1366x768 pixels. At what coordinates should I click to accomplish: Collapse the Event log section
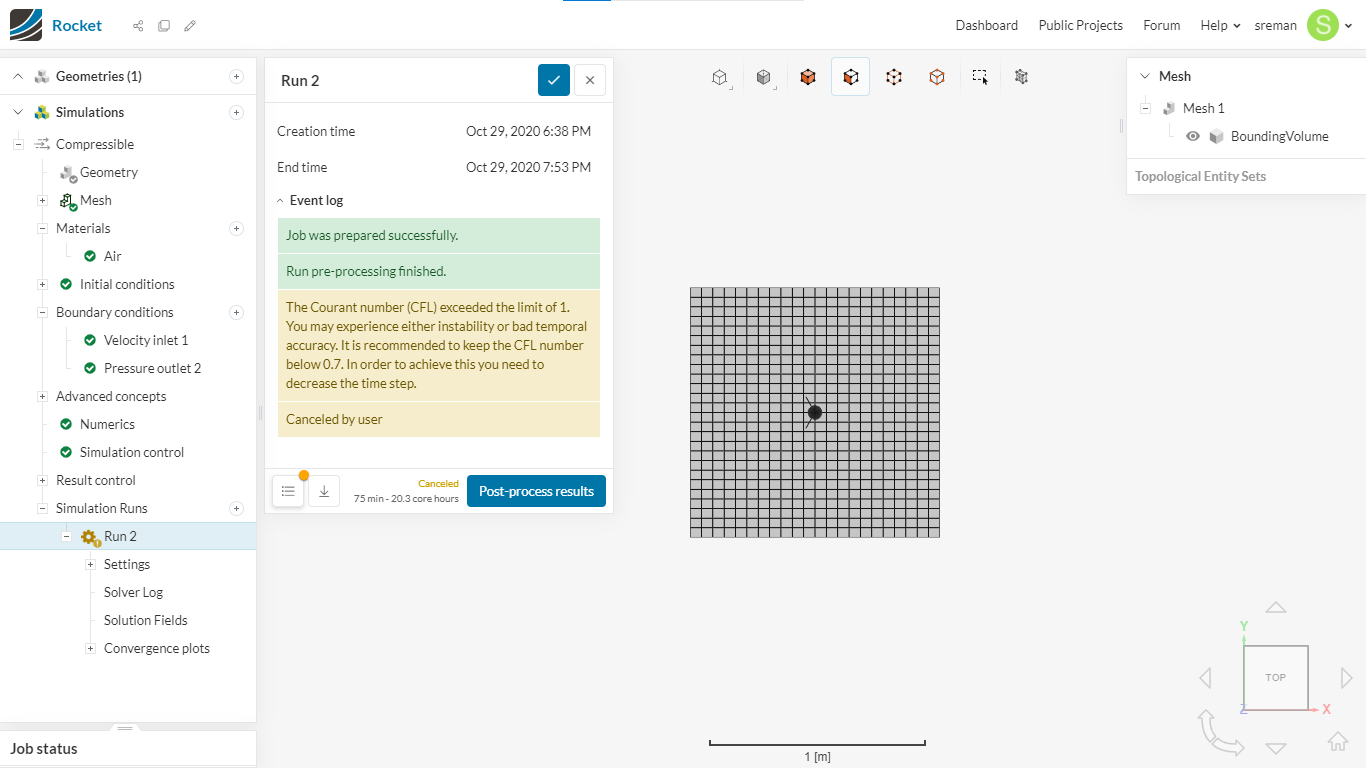coord(281,200)
